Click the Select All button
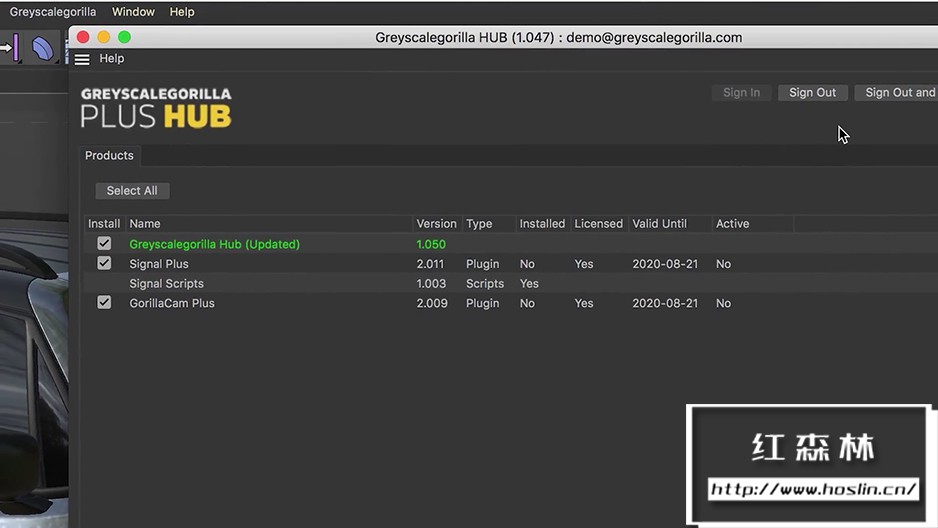 coord(132,191)
